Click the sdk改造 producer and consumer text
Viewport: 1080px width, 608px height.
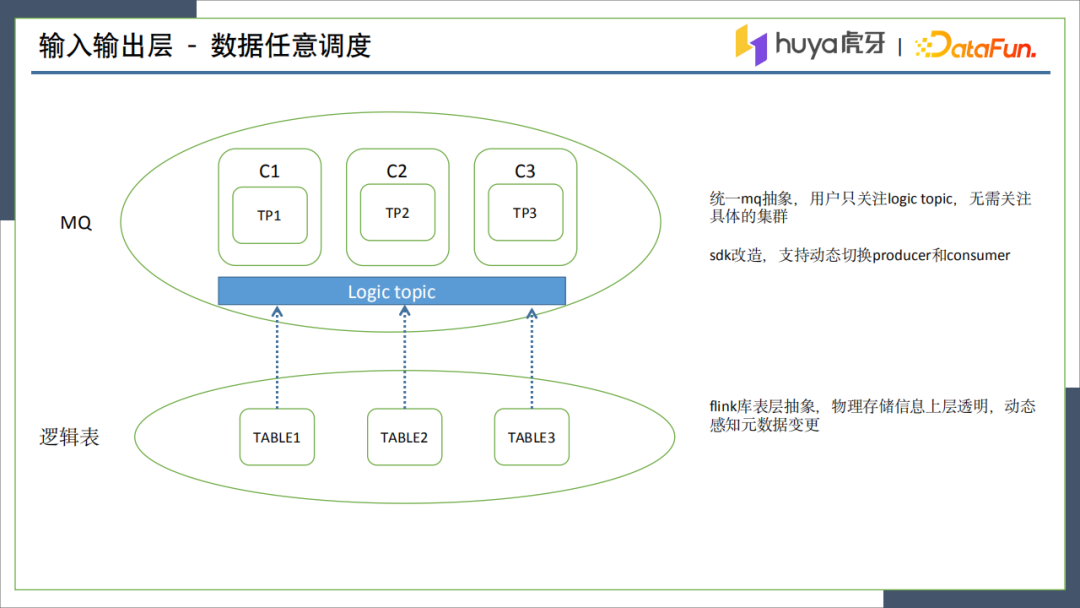pyautogui.click(x=860, y=255)
